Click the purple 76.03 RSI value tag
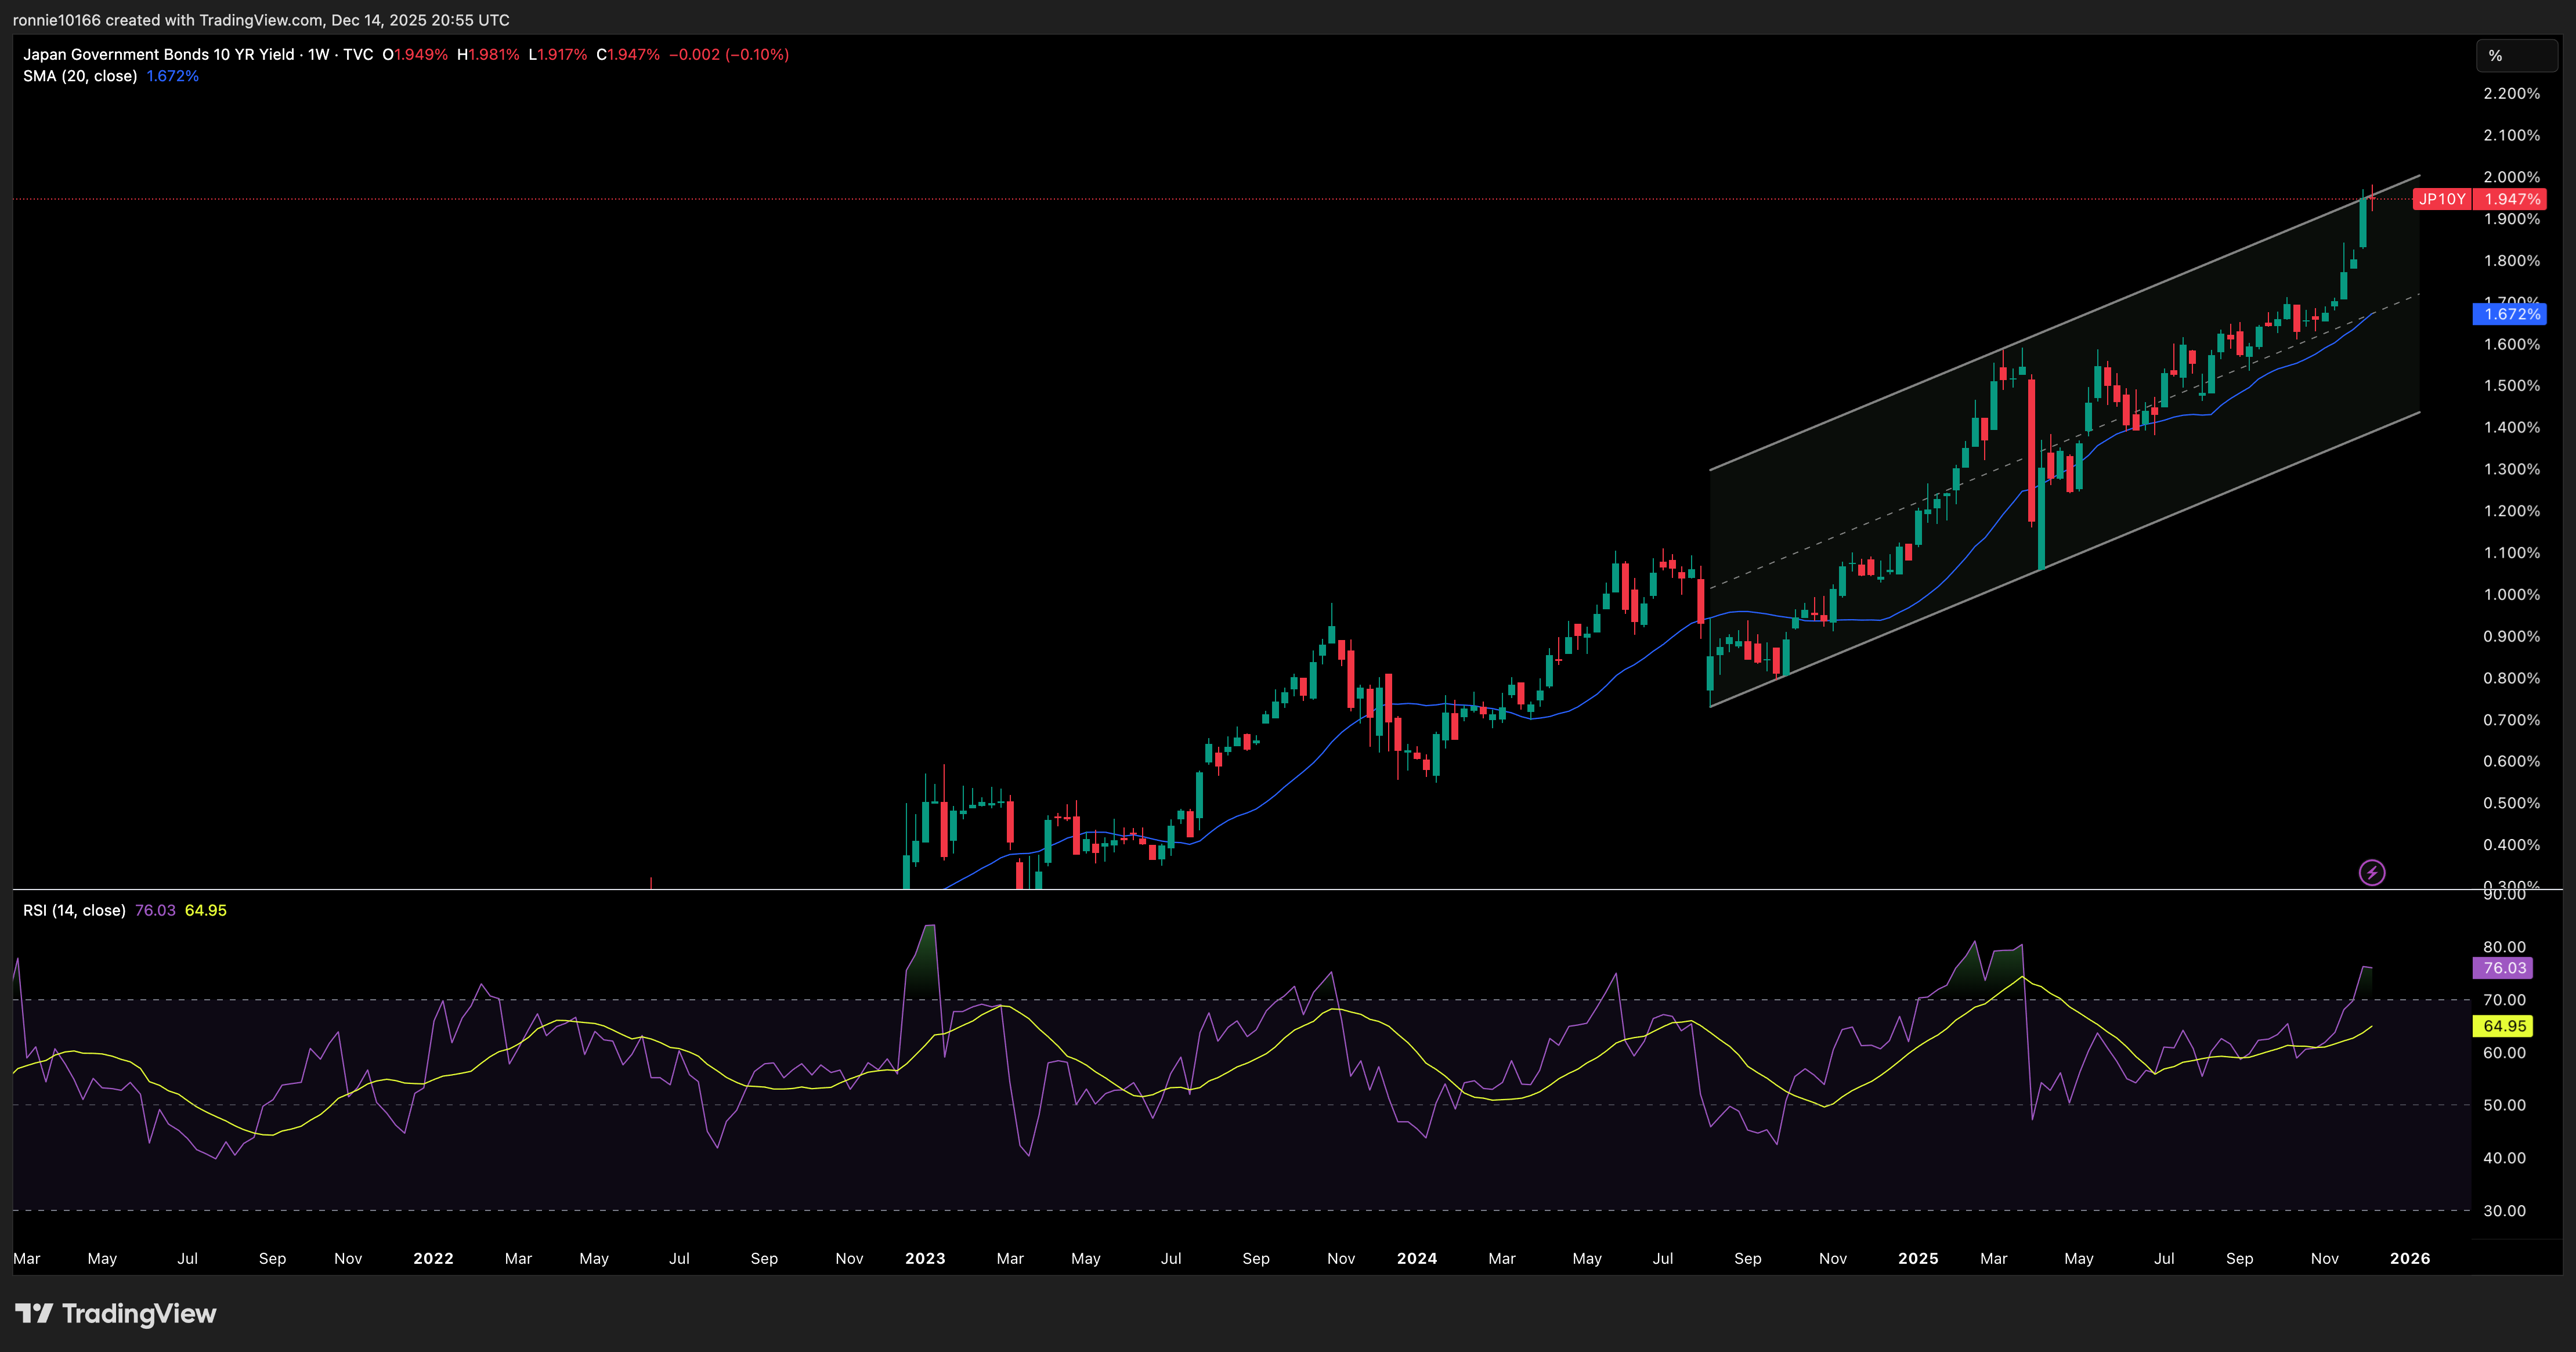Viewport: 2576px width, 1352px height. click(2504, 967)
